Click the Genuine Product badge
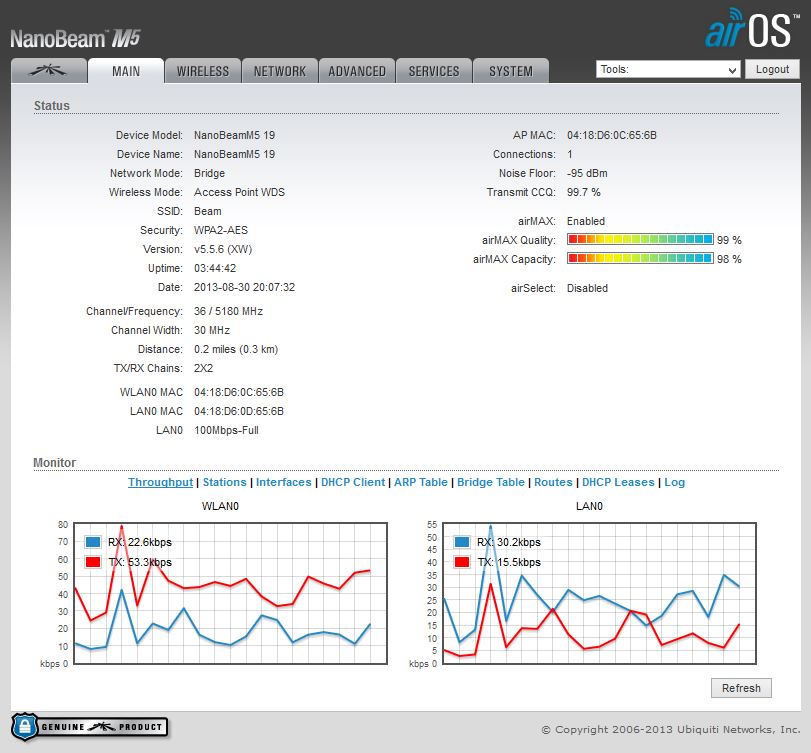This screenshot has height=753, width=811. tap(89, 727)
